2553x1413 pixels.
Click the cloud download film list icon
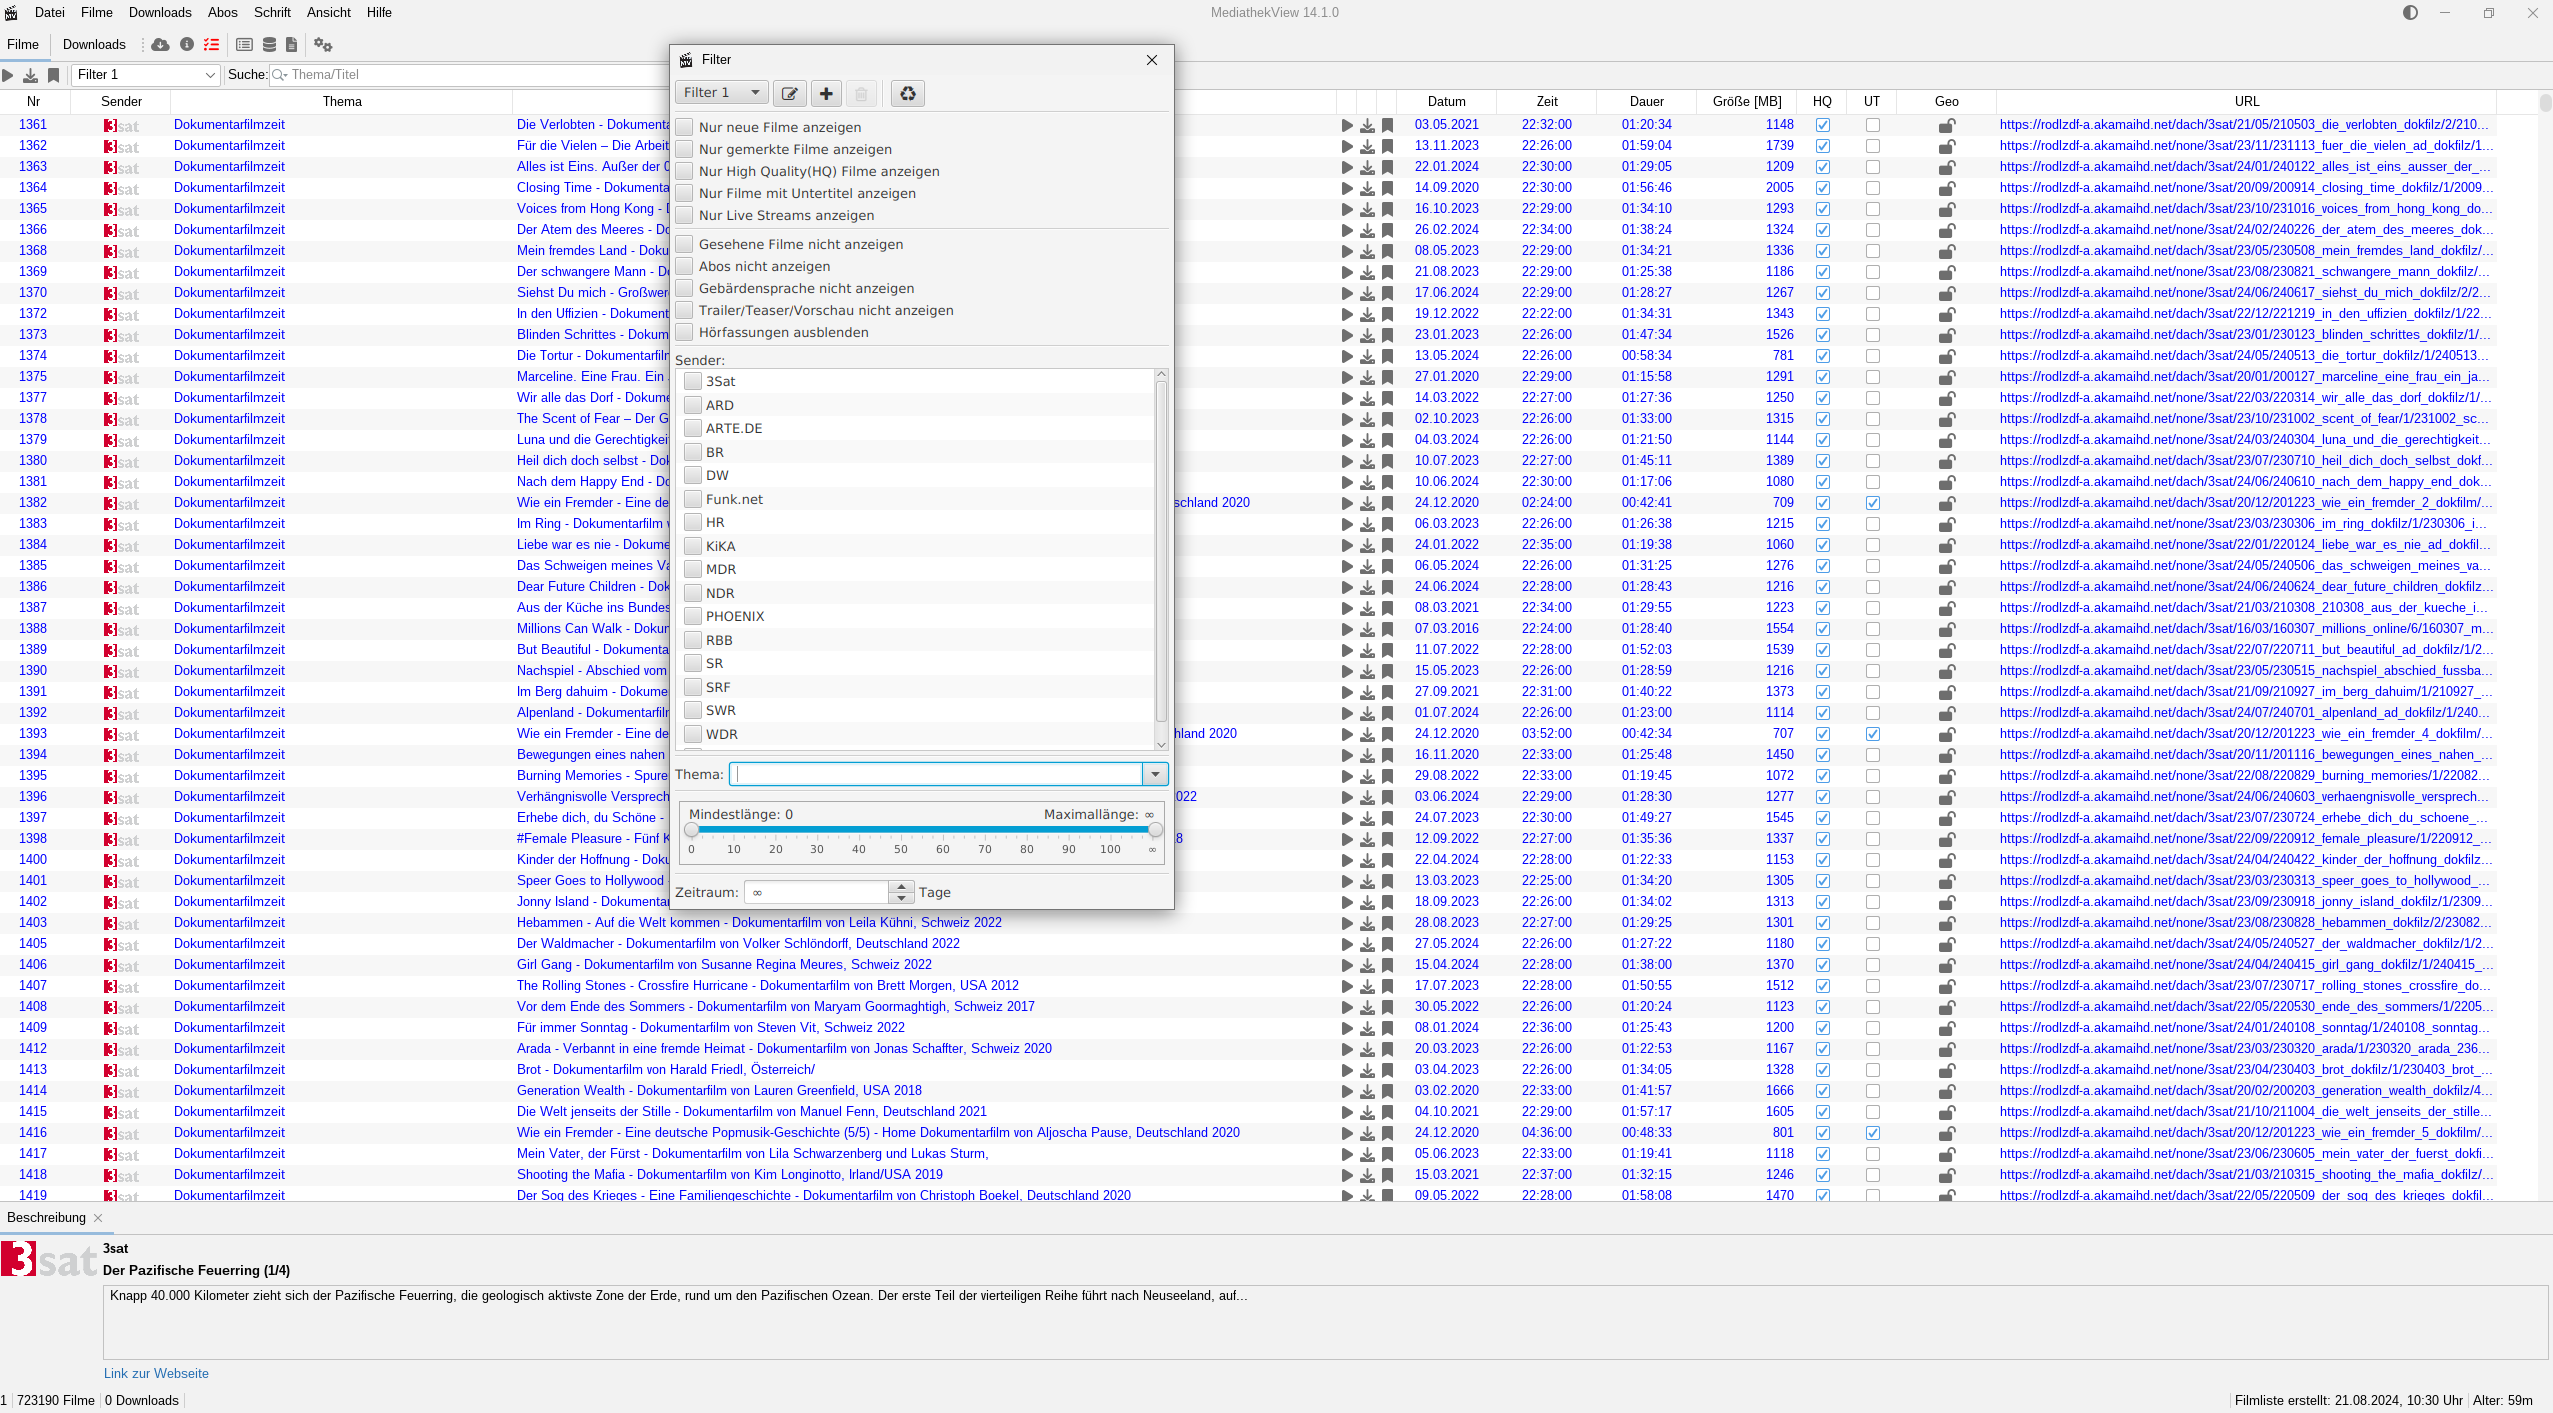coord(160,45)
